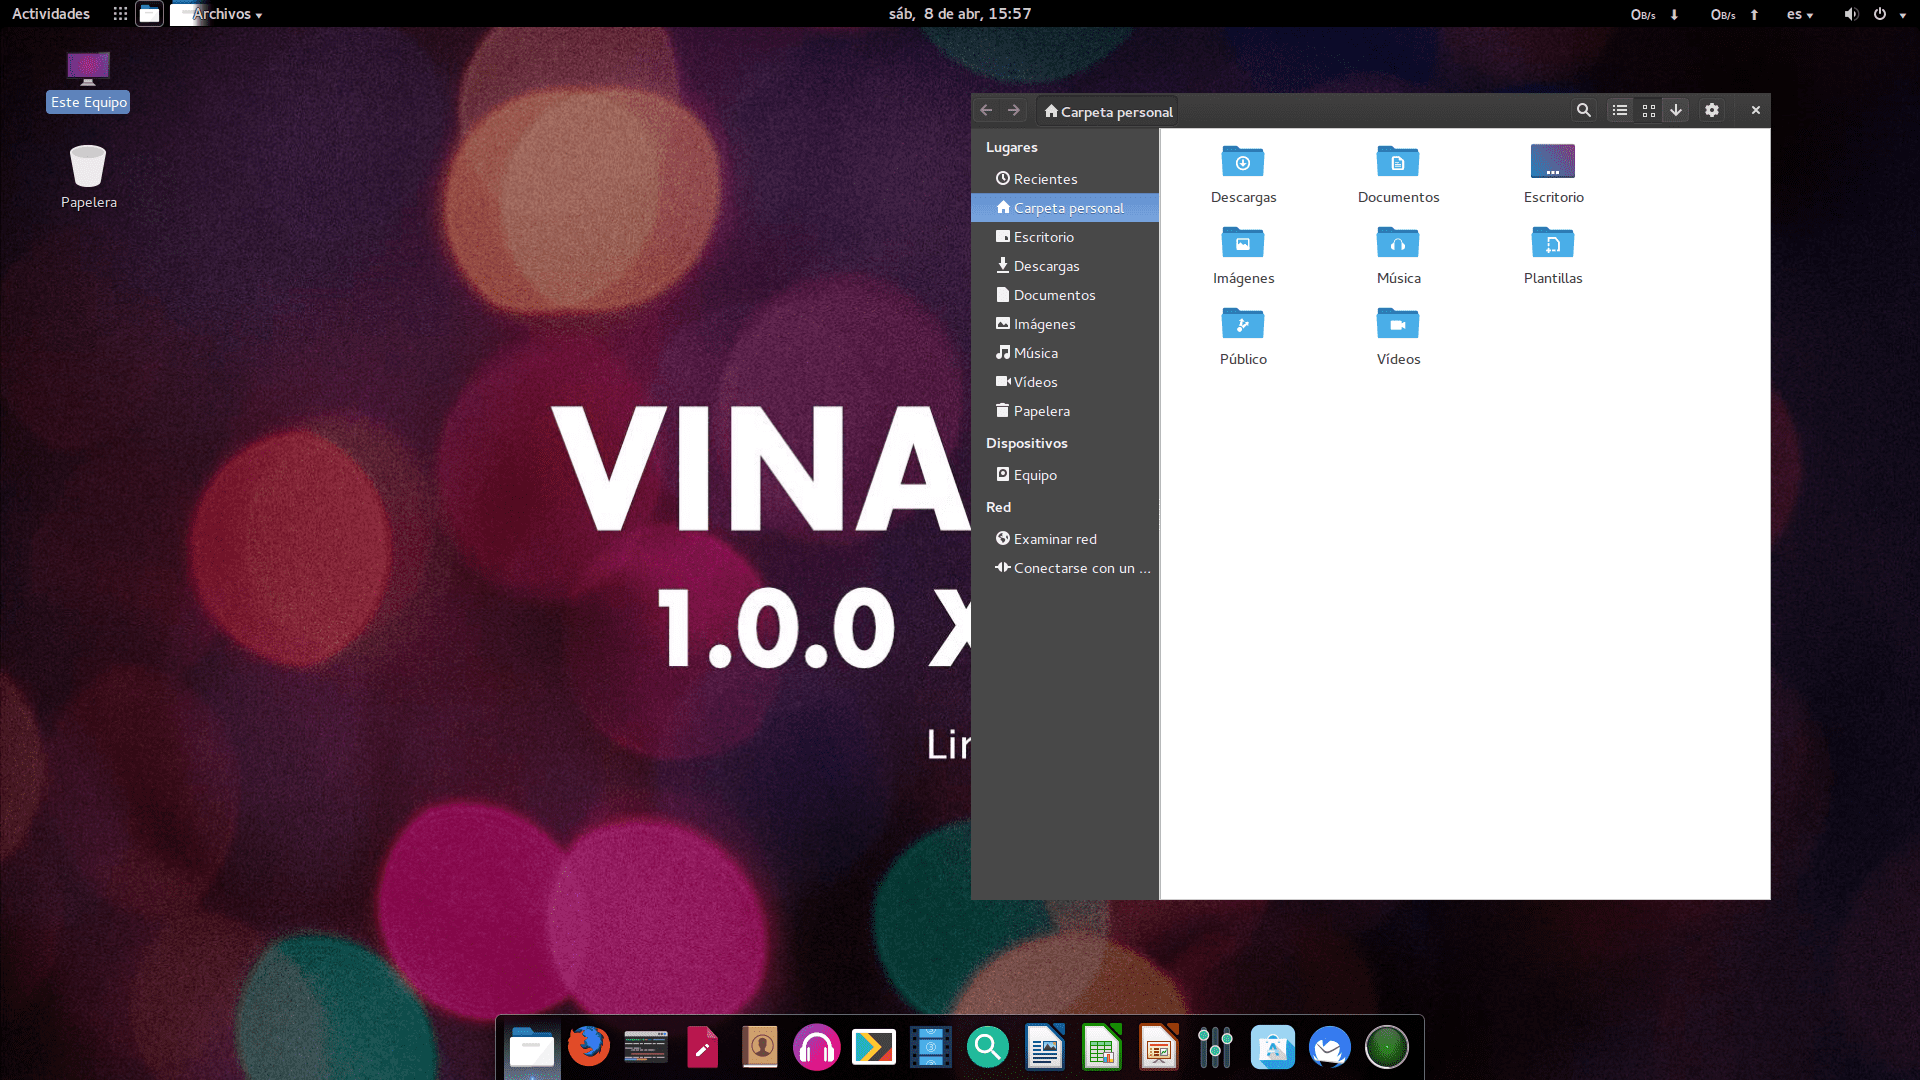
Task: Select the Papelera desktop trash icon
Action: click(88, 177)
